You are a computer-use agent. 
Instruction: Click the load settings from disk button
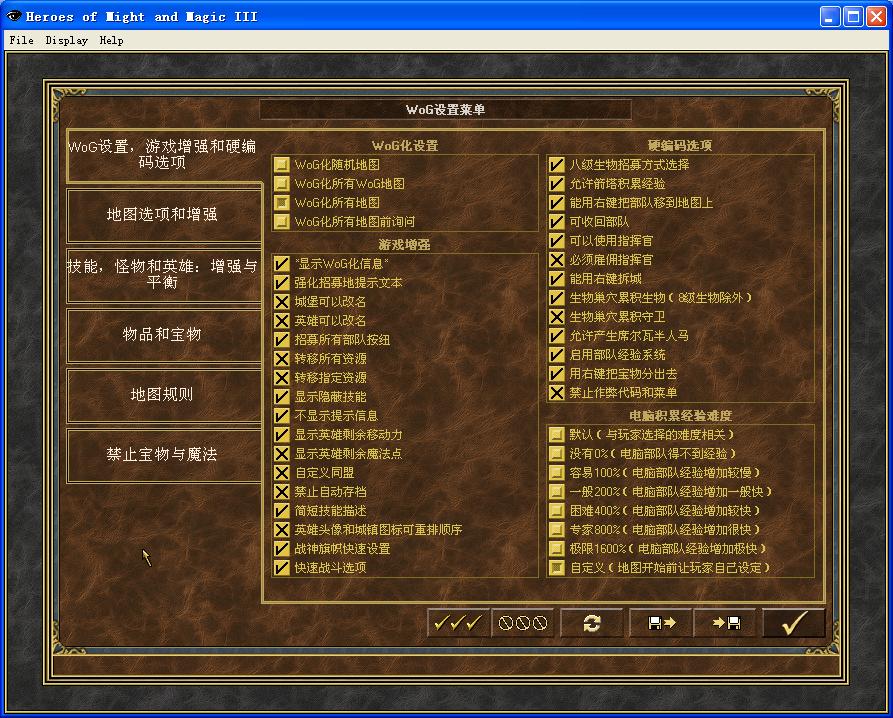pos(725,622)
